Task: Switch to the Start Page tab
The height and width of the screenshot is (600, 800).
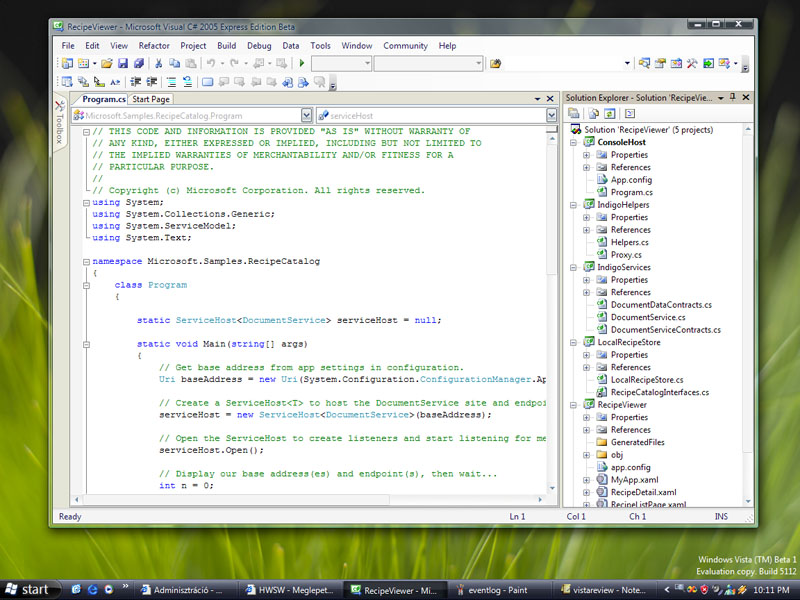Action: point(151,99)
